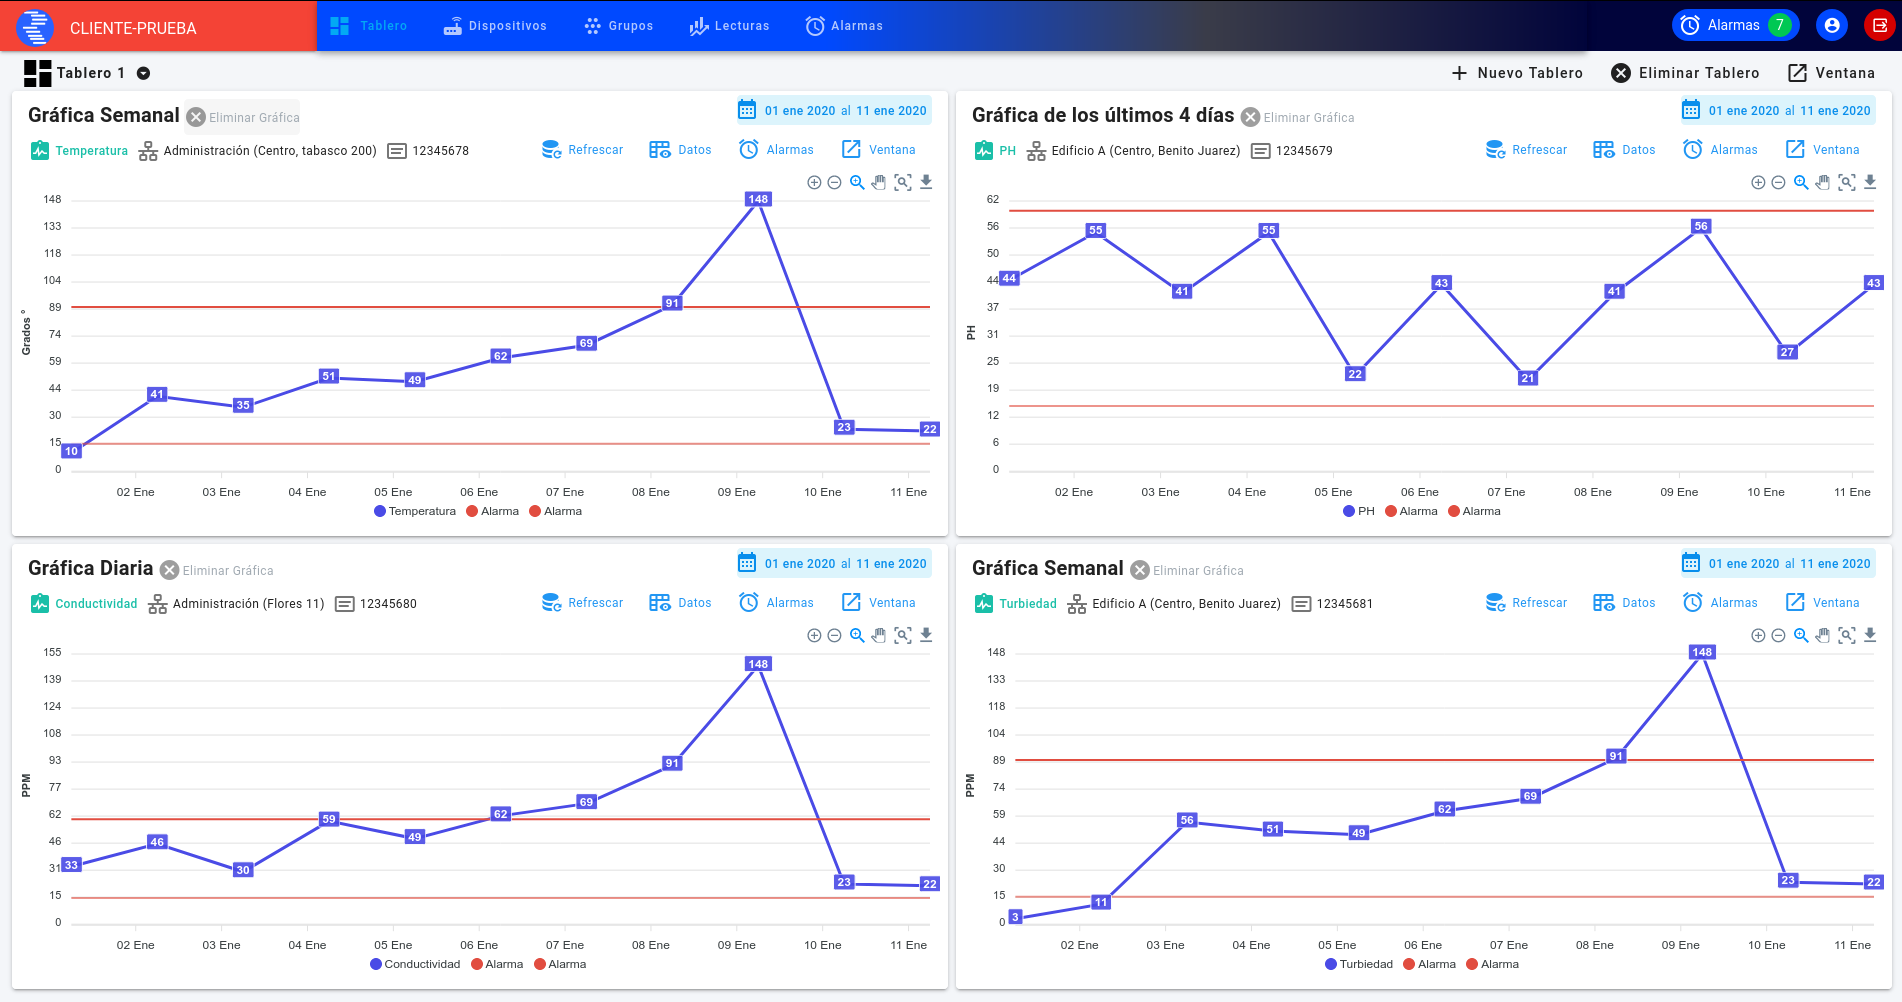Image resolution: width=1902 pixels, height=1002 pixels.
Task: Open date range picker on Gráfica Diaria
Action: tap(834, 564)
